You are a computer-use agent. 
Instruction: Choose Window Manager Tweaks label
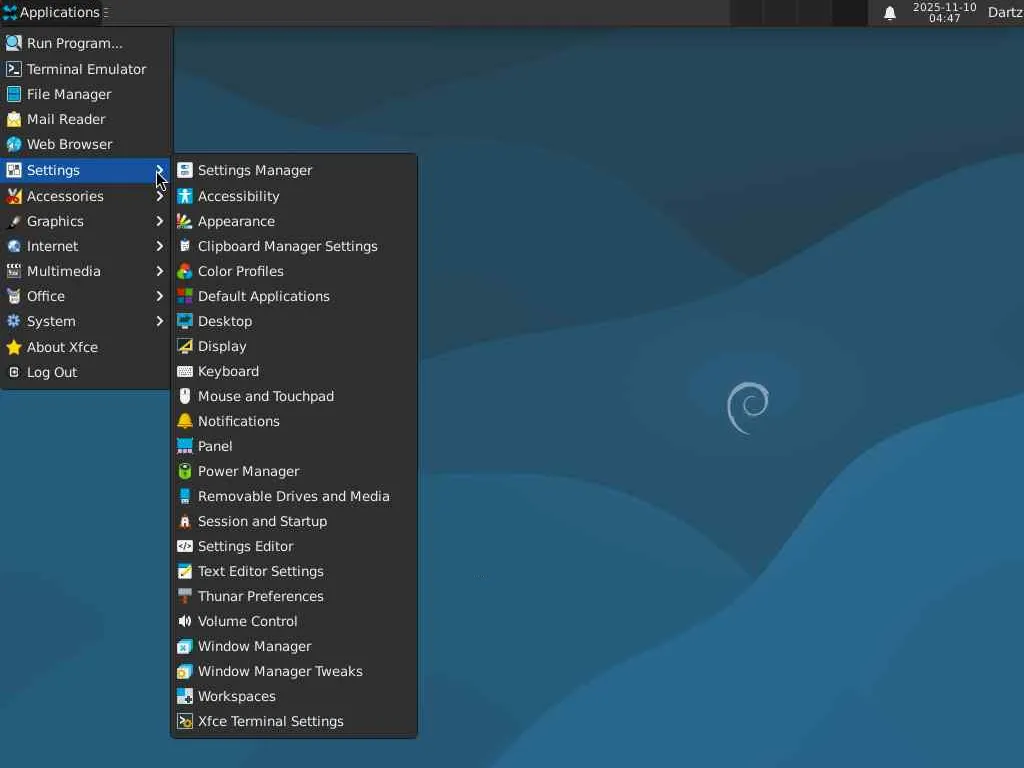click(280, 671)
